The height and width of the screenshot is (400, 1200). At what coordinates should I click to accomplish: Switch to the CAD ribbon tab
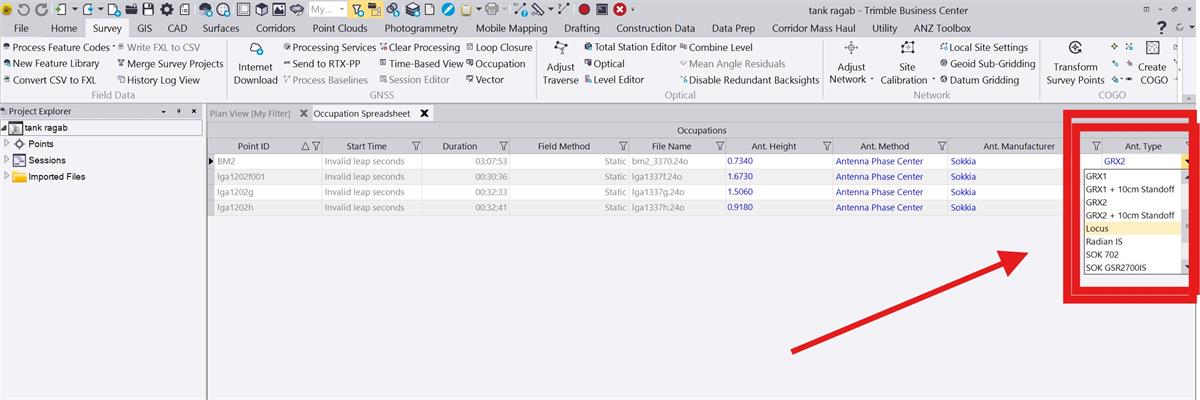[177, 29]
